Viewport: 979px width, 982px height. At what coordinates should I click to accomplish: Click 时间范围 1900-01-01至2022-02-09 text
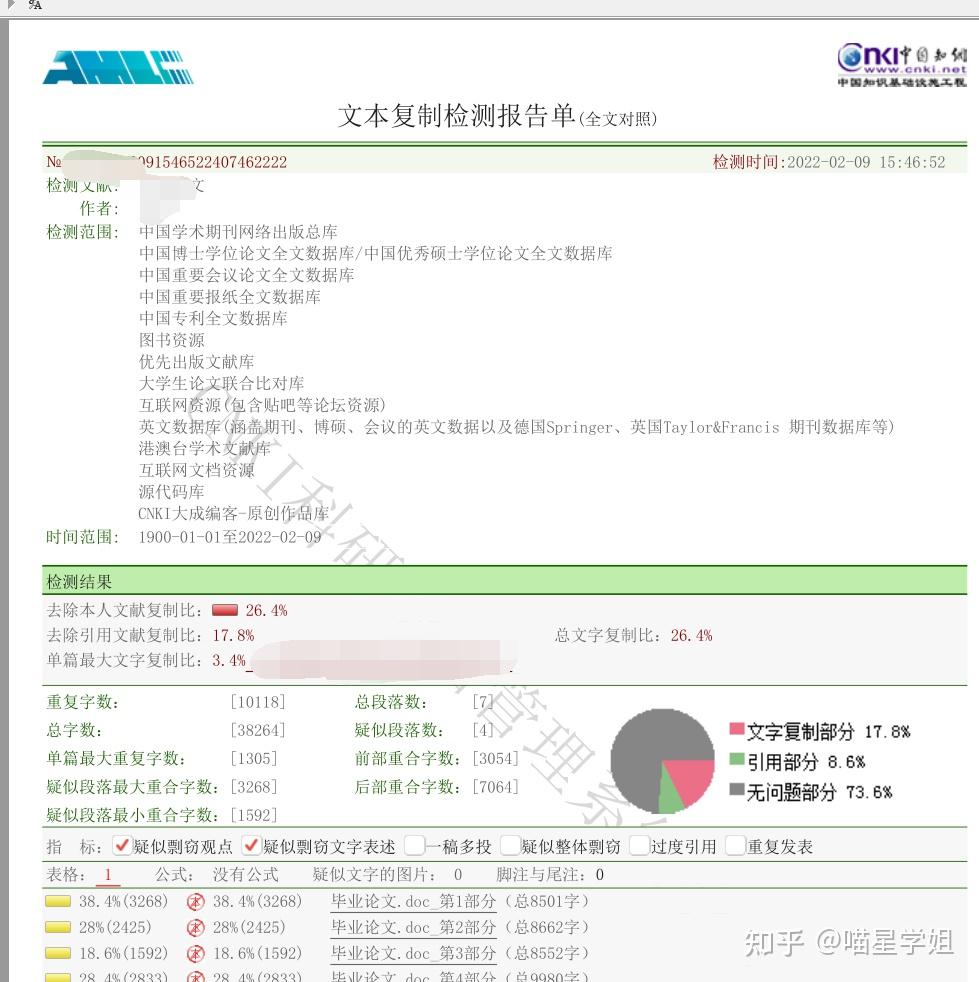click(230, 537)
